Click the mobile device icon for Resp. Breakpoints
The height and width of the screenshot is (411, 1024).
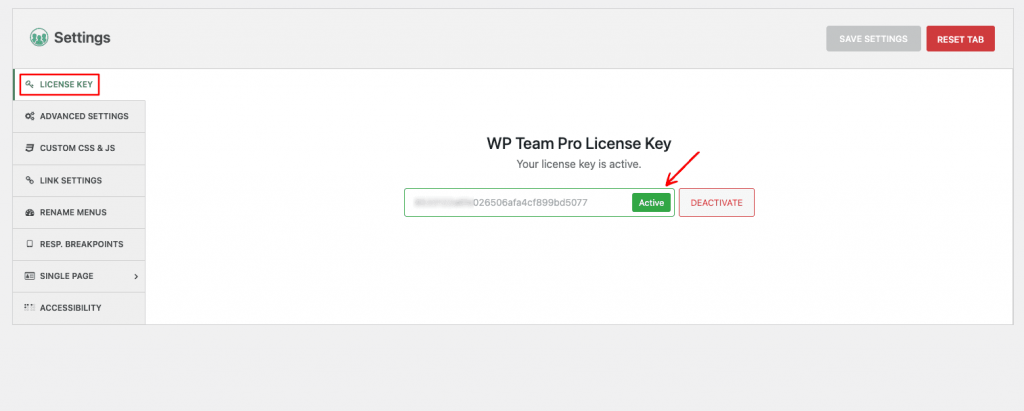(x=29, y=244)
